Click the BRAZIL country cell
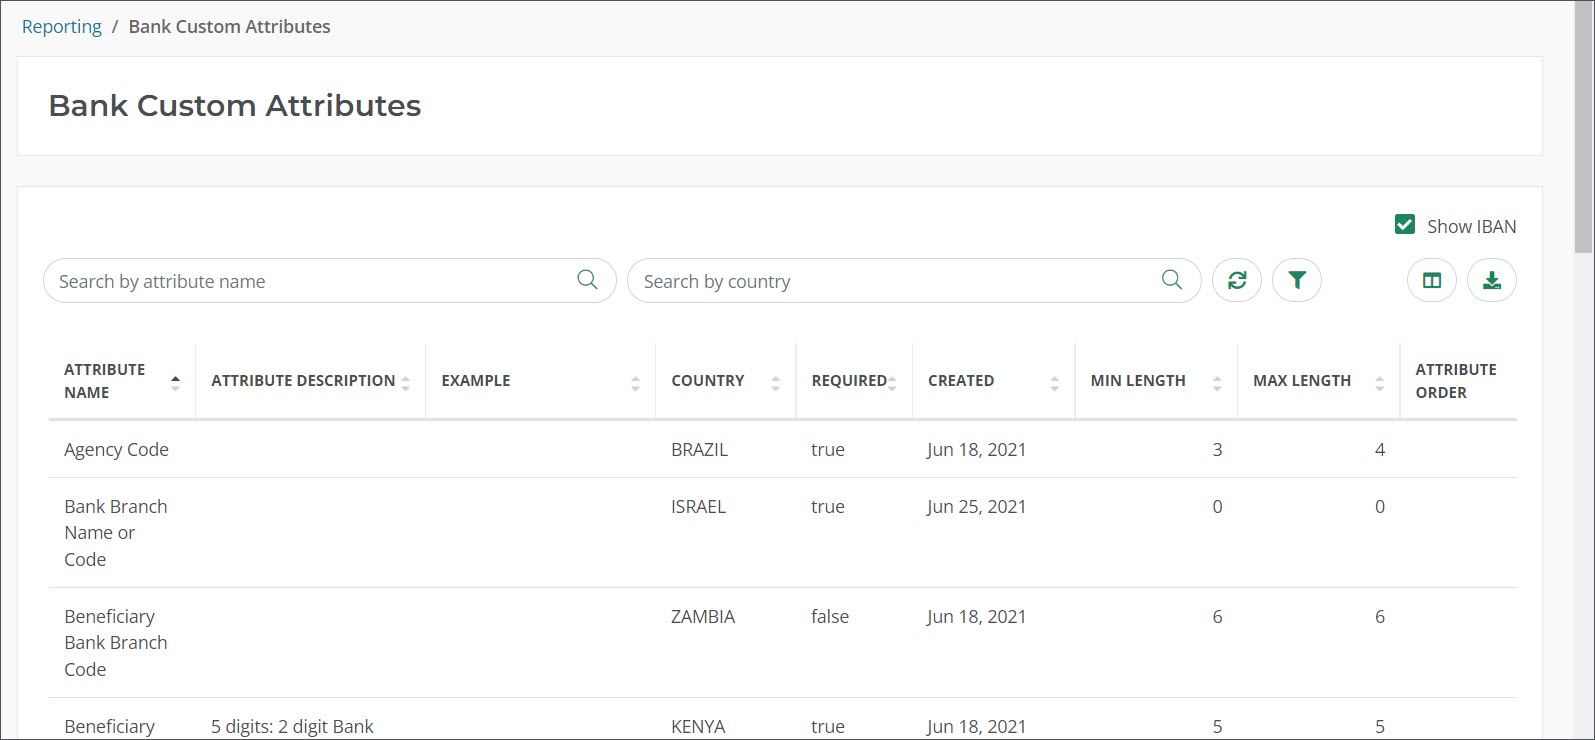This screenshot has height=740, width=1595. (x=699, y=450)
